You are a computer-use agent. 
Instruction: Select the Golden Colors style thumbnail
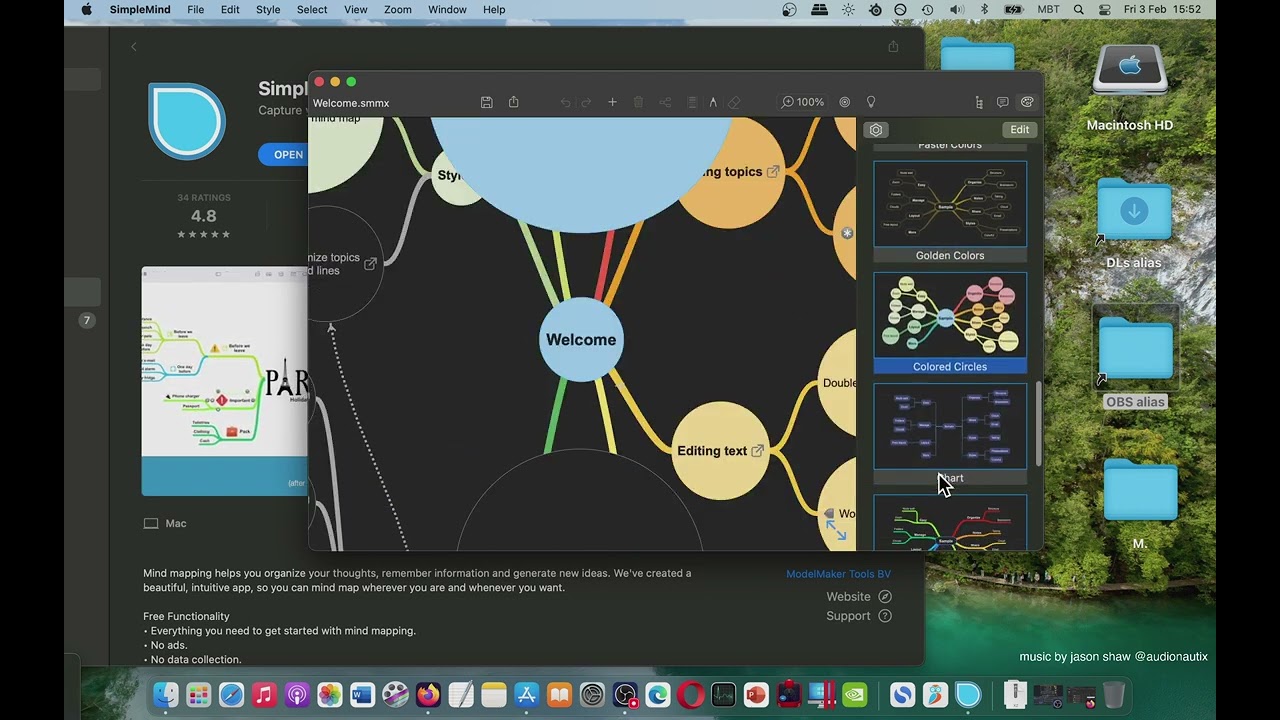pos(950,204)
